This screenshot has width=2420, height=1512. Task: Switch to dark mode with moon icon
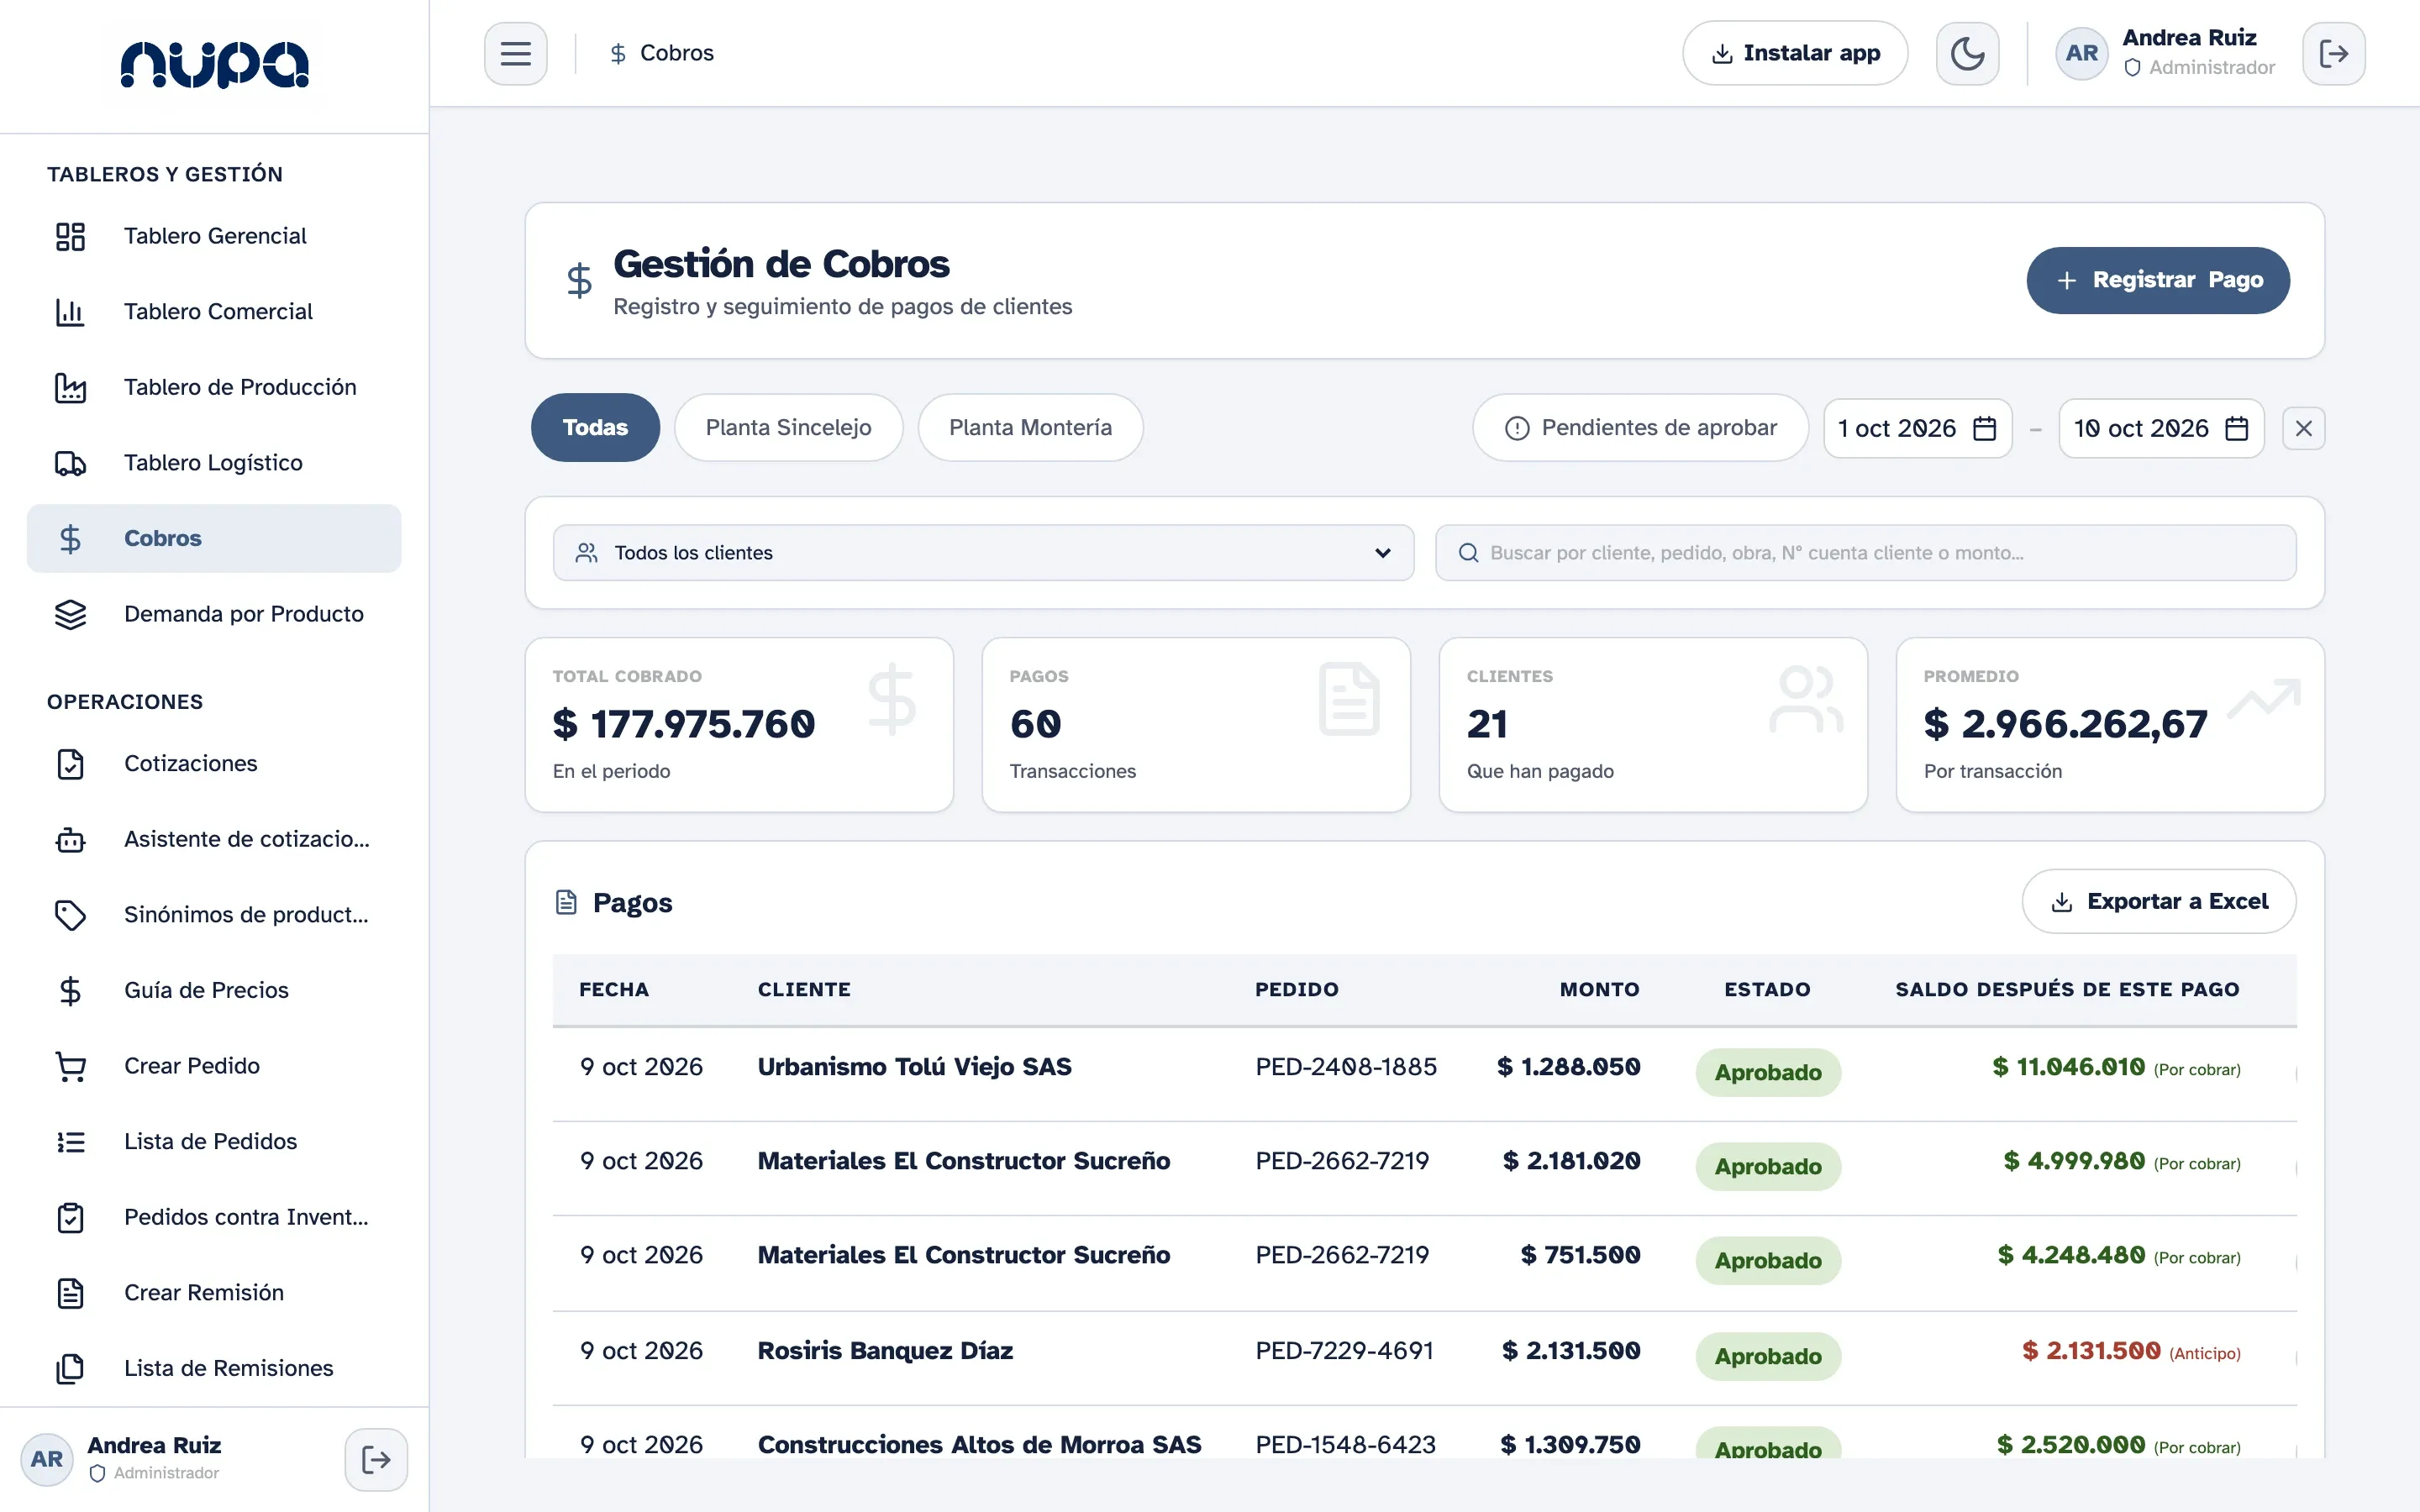click(x=1966, y=53)
